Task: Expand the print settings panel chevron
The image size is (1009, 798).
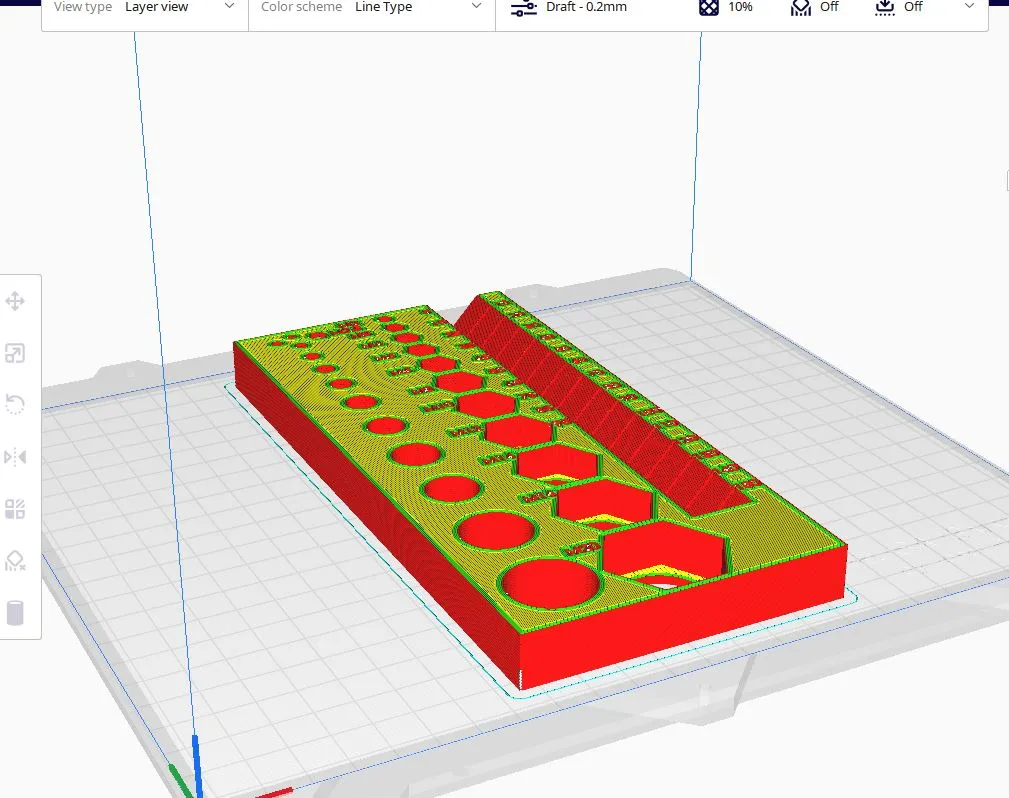Action: click(x=969, y=6)
